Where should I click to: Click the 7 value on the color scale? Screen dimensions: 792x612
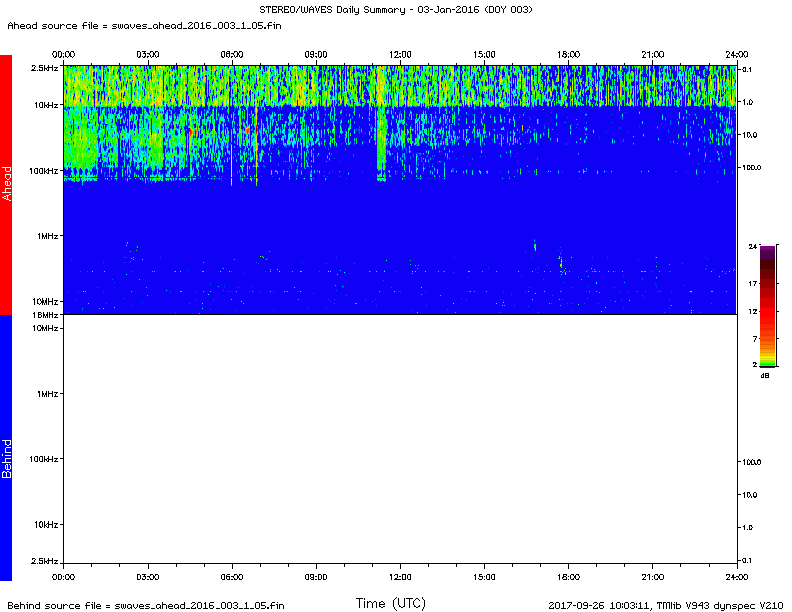(x=753, y=340)
